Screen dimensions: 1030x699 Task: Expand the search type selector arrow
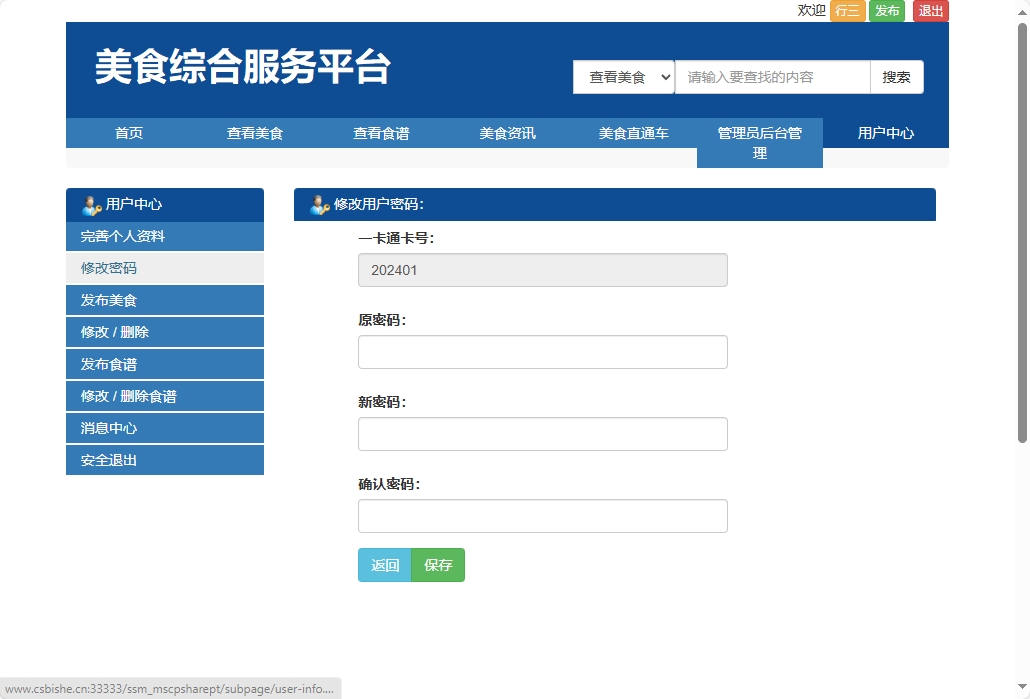tap(664, 77)
